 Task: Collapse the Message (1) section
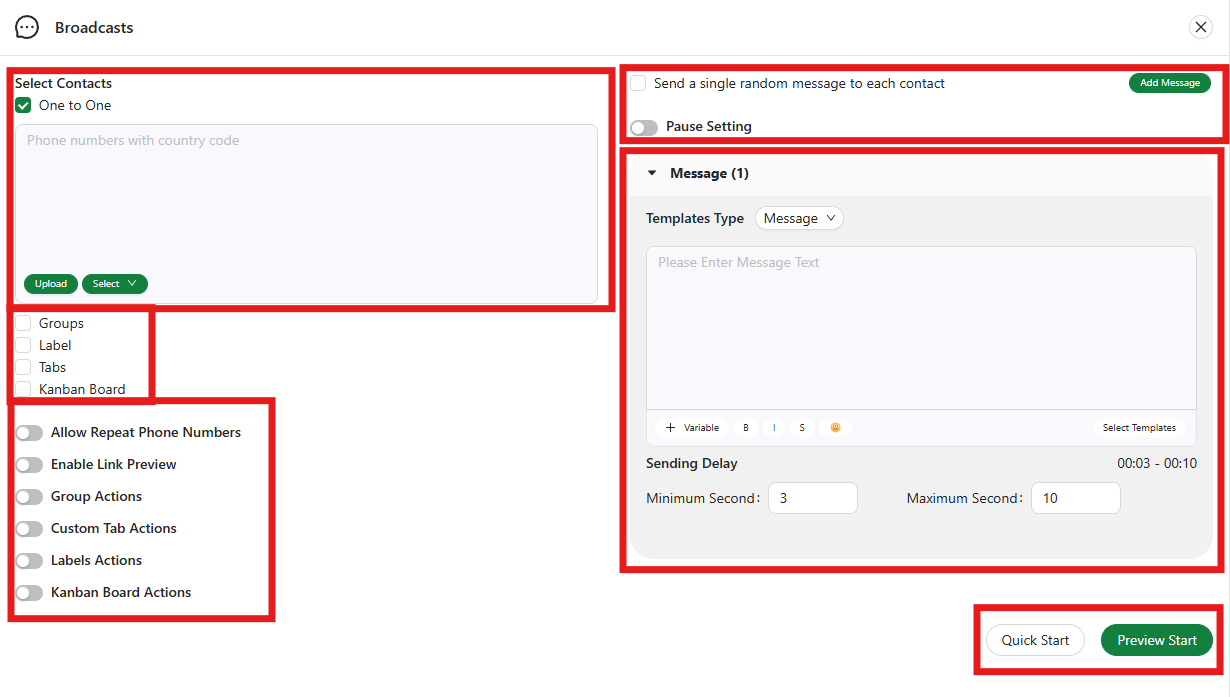[653, 174]
